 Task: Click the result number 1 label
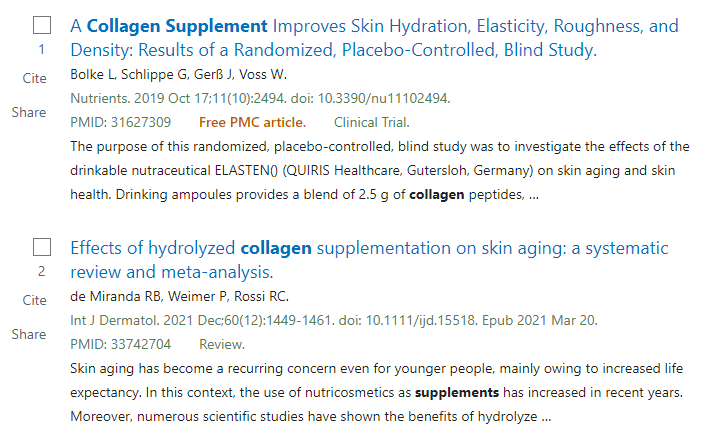point(42,49)
